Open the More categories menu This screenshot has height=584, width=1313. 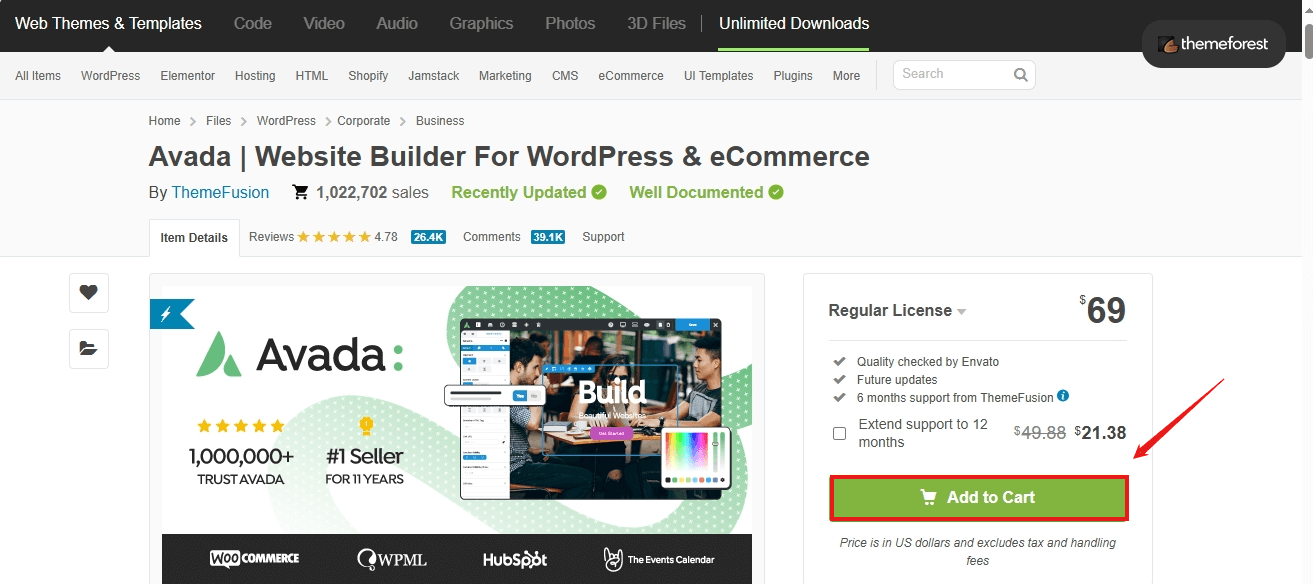(846, 76)
